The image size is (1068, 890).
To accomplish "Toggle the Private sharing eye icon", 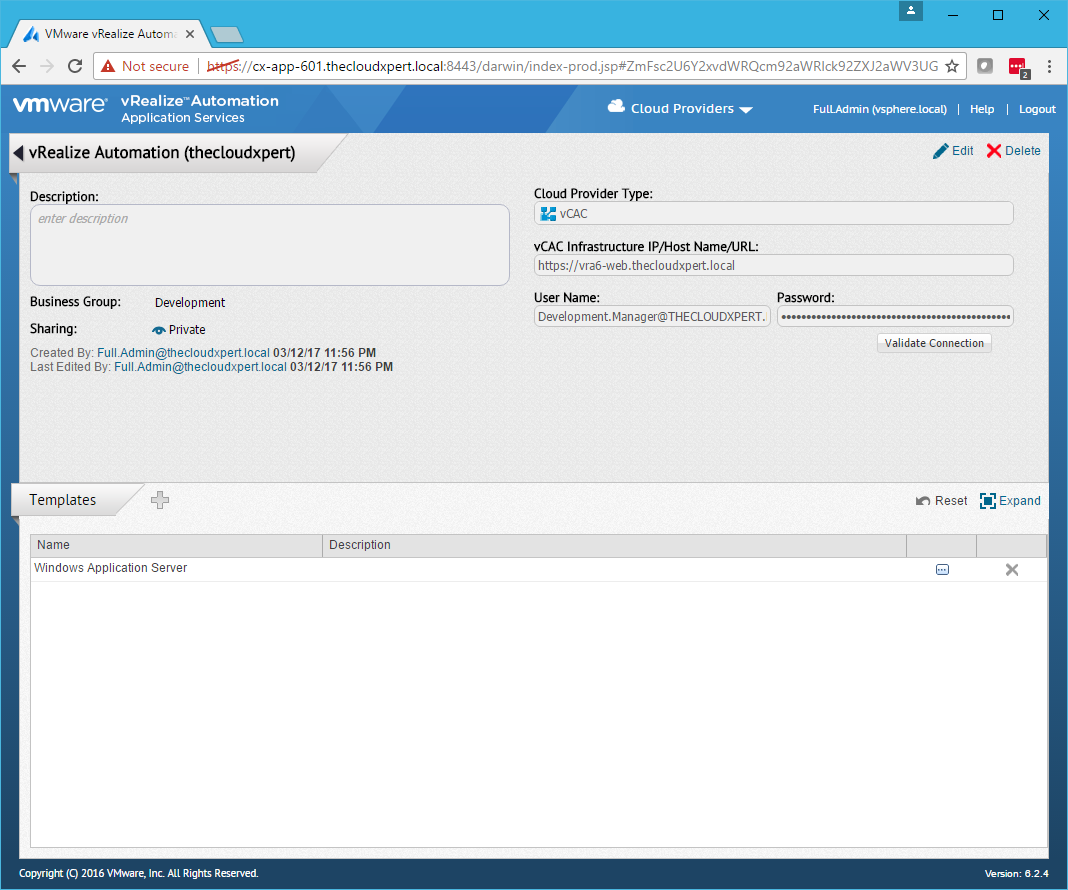I will pyautogui.click(x=158, y=330).
